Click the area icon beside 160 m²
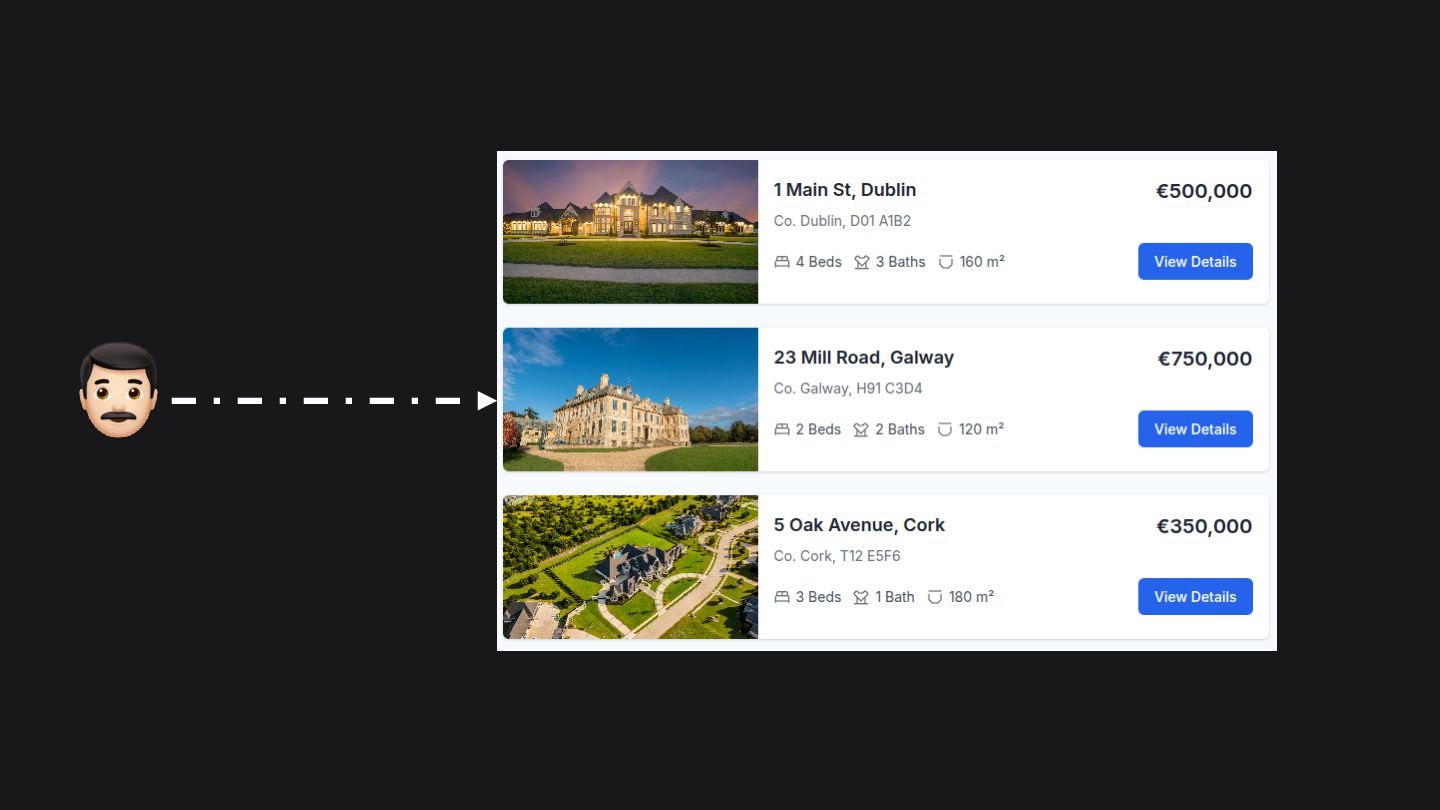This screenshot has width=1440, height=810. pos(946,262)
